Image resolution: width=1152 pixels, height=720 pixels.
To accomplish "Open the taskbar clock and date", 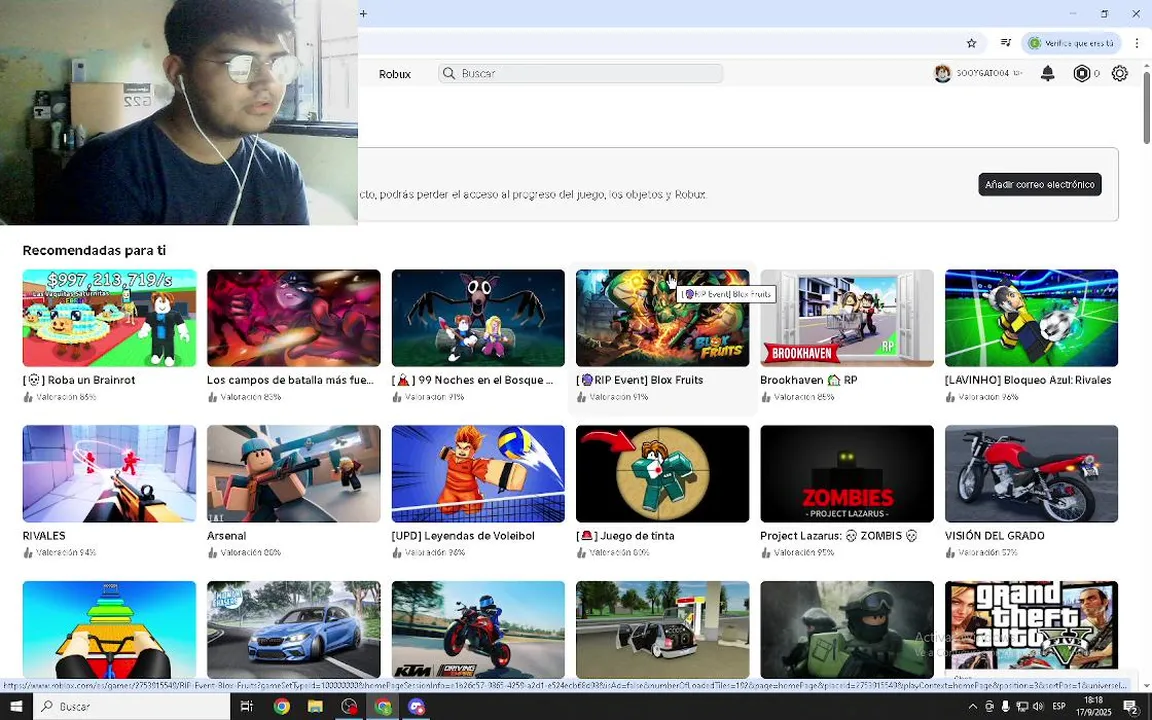I will click(1094, 706).
